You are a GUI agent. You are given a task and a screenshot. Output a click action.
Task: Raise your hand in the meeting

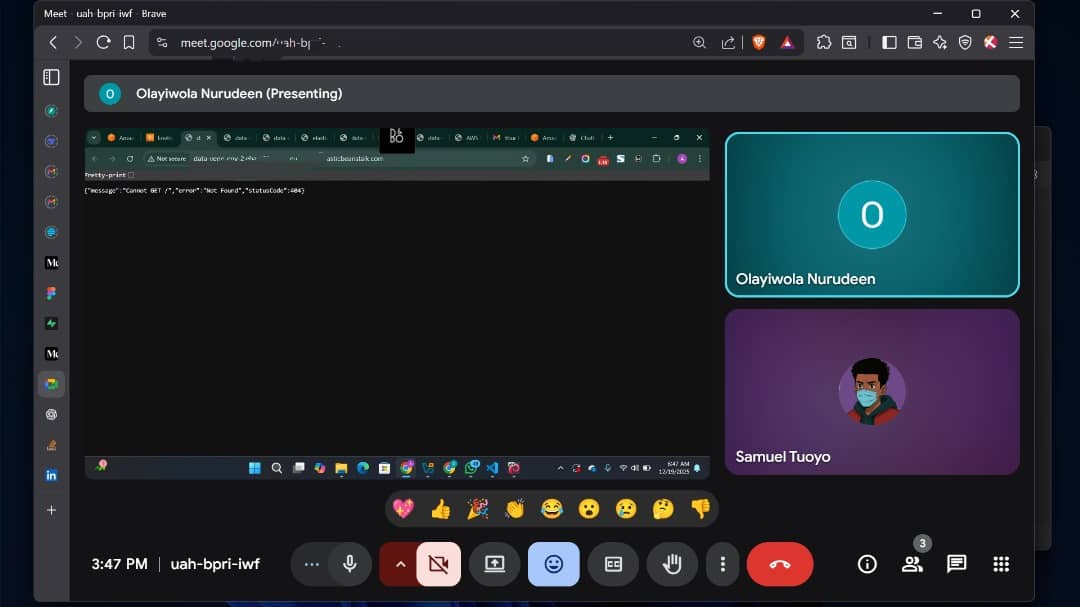click(672, 564)
